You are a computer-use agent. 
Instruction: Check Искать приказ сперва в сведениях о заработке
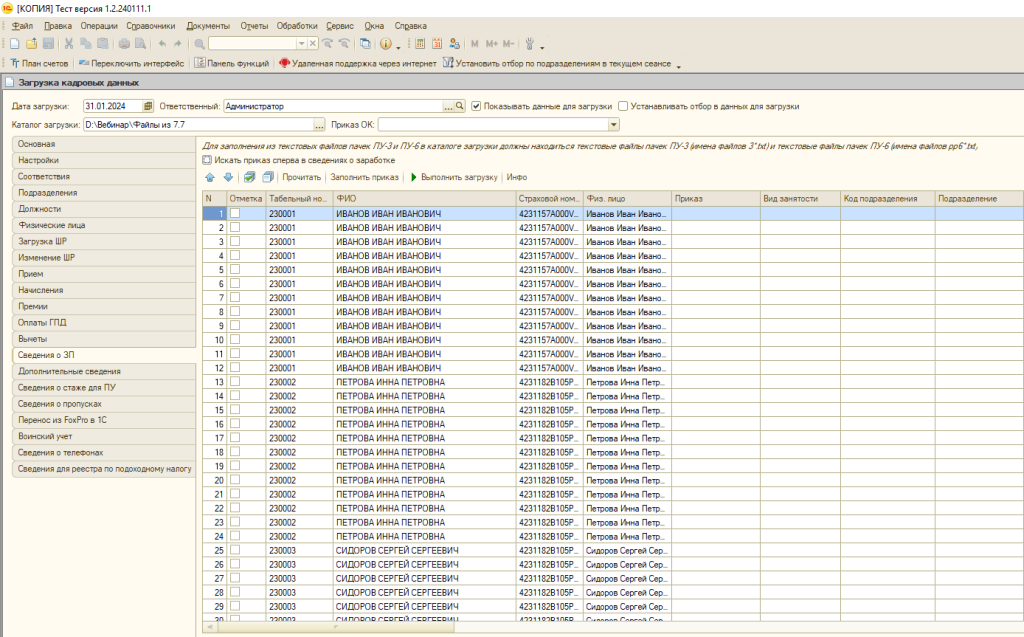207,160
